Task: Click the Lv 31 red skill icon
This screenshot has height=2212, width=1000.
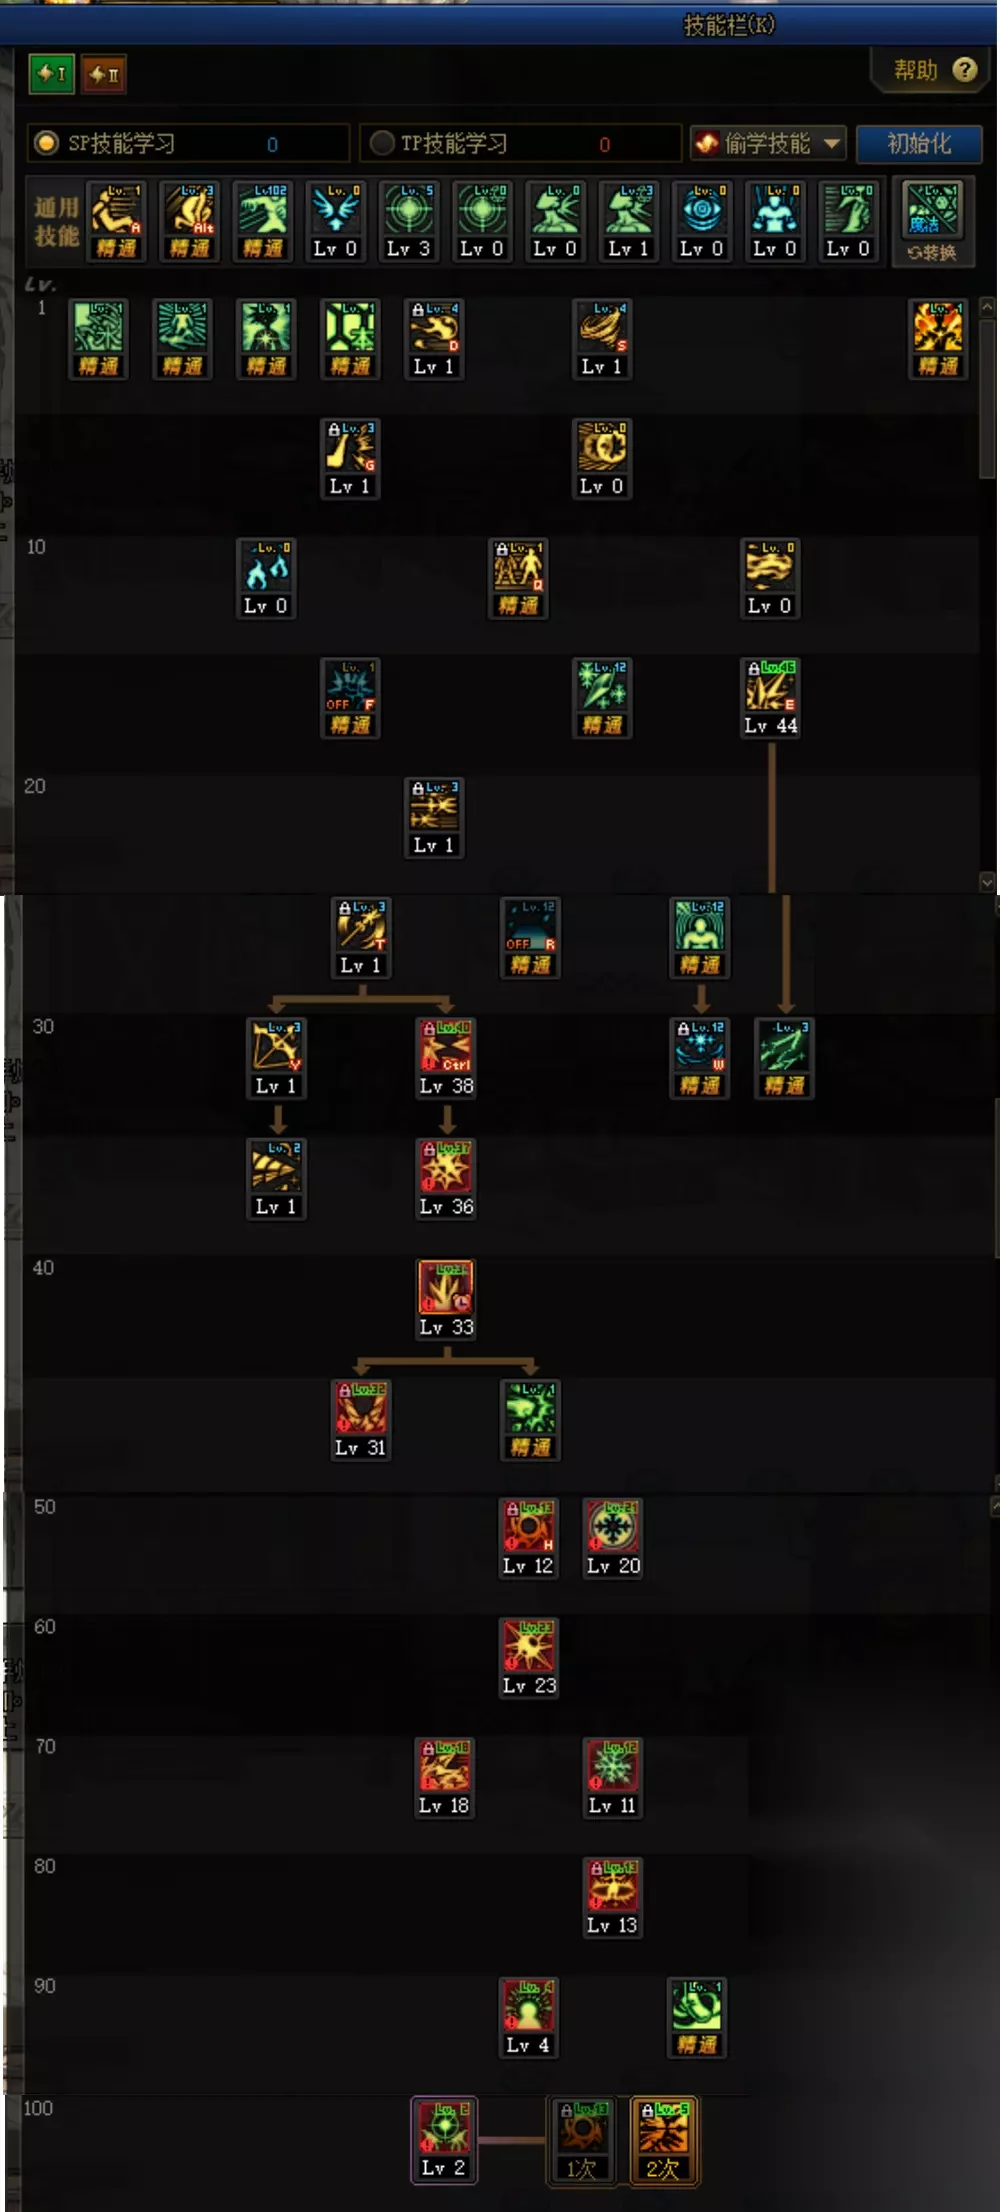Action: 360,1408
